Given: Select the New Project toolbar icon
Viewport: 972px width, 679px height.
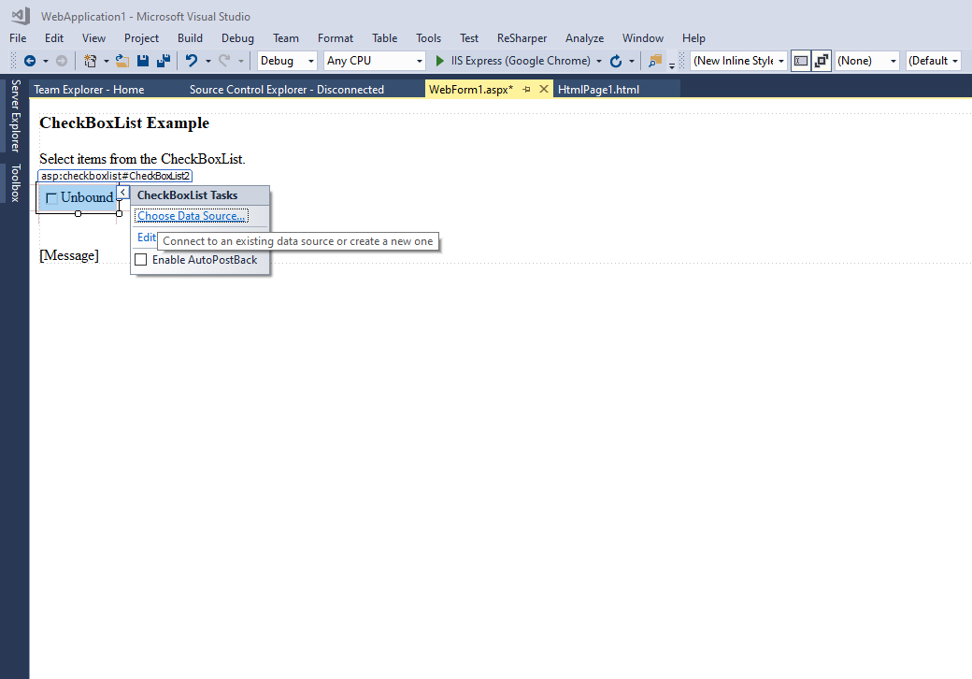Looking at the screenshot, I should [89, 60].
